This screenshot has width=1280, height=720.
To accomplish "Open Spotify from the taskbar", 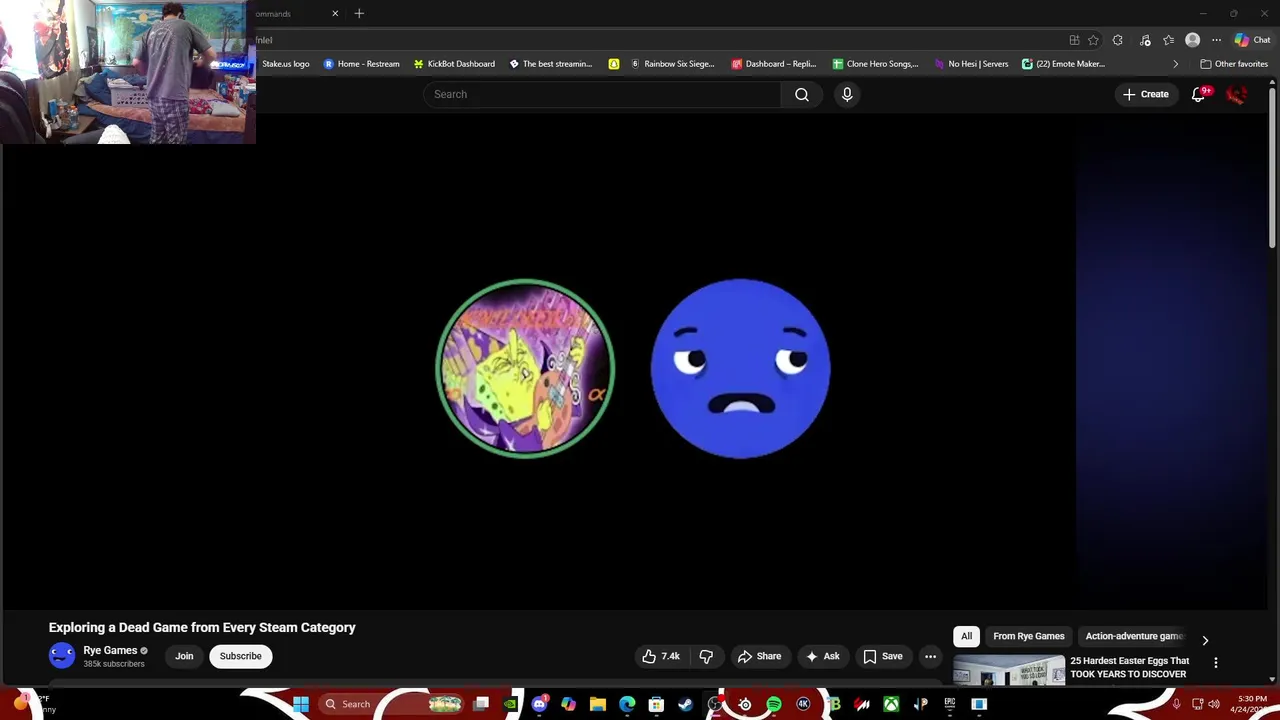I will coord(774,704).
